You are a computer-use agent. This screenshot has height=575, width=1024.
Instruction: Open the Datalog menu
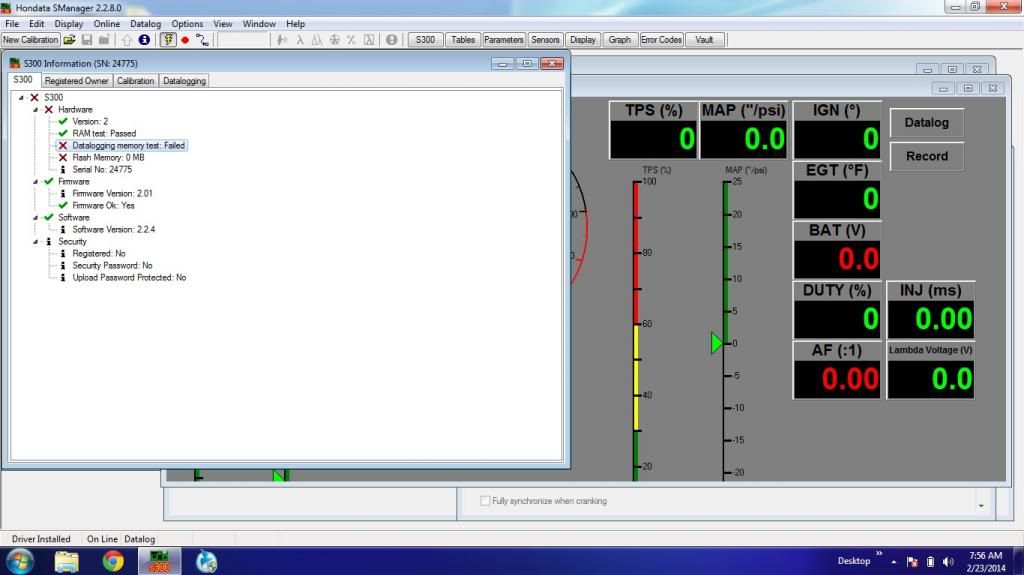[x=145, y=23]
